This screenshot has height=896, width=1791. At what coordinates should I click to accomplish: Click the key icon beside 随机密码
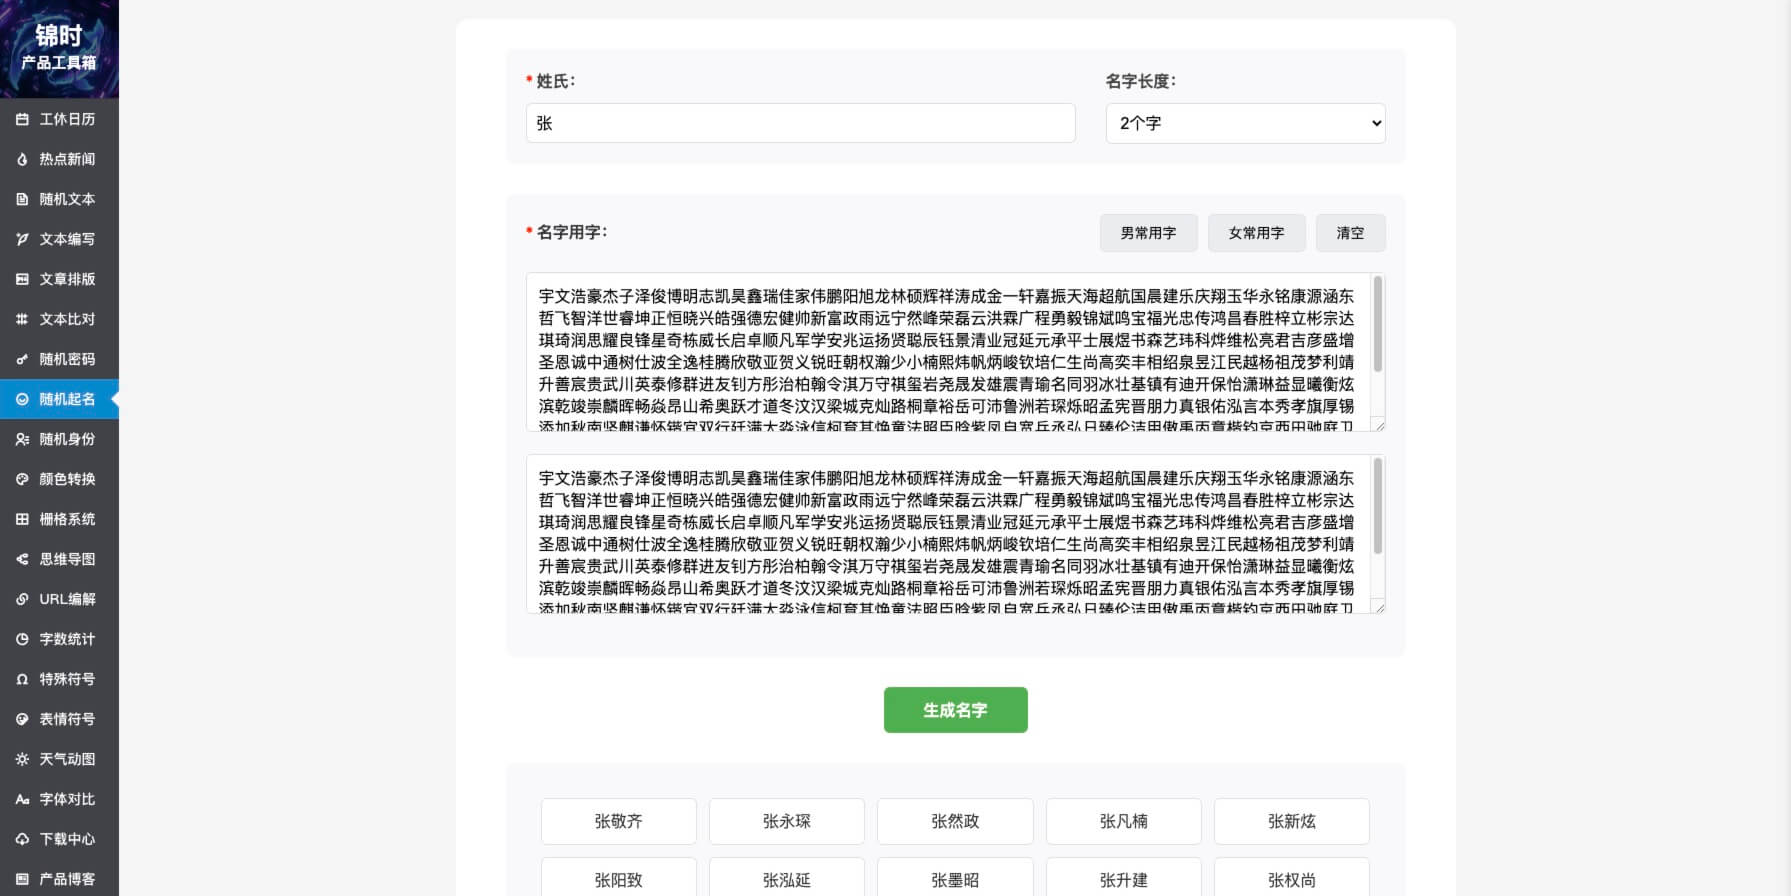click(x=22, y=359)
